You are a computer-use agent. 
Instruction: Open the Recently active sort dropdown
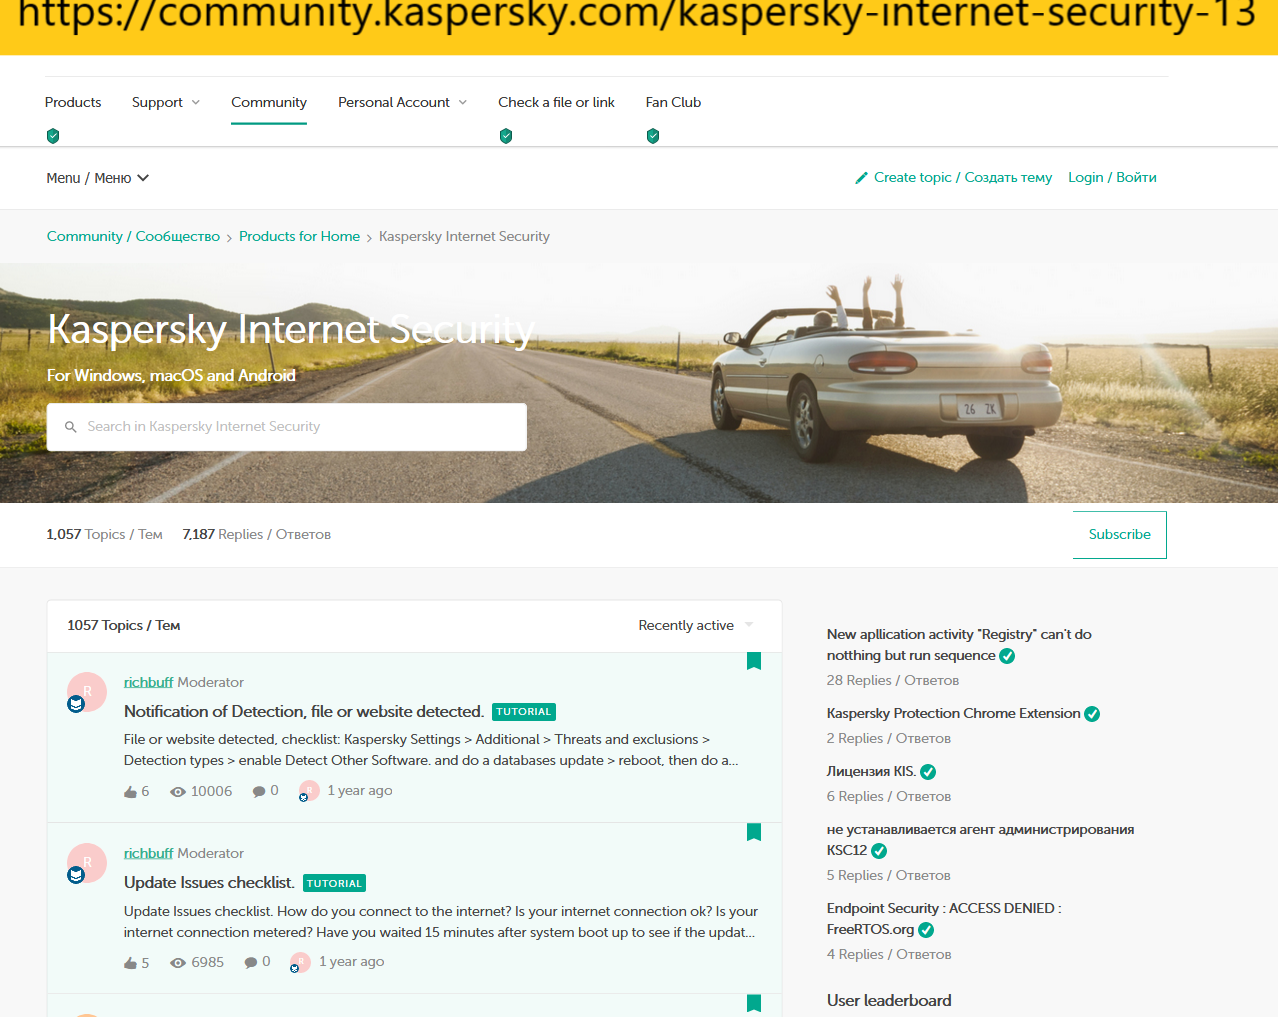click(696, 626)
